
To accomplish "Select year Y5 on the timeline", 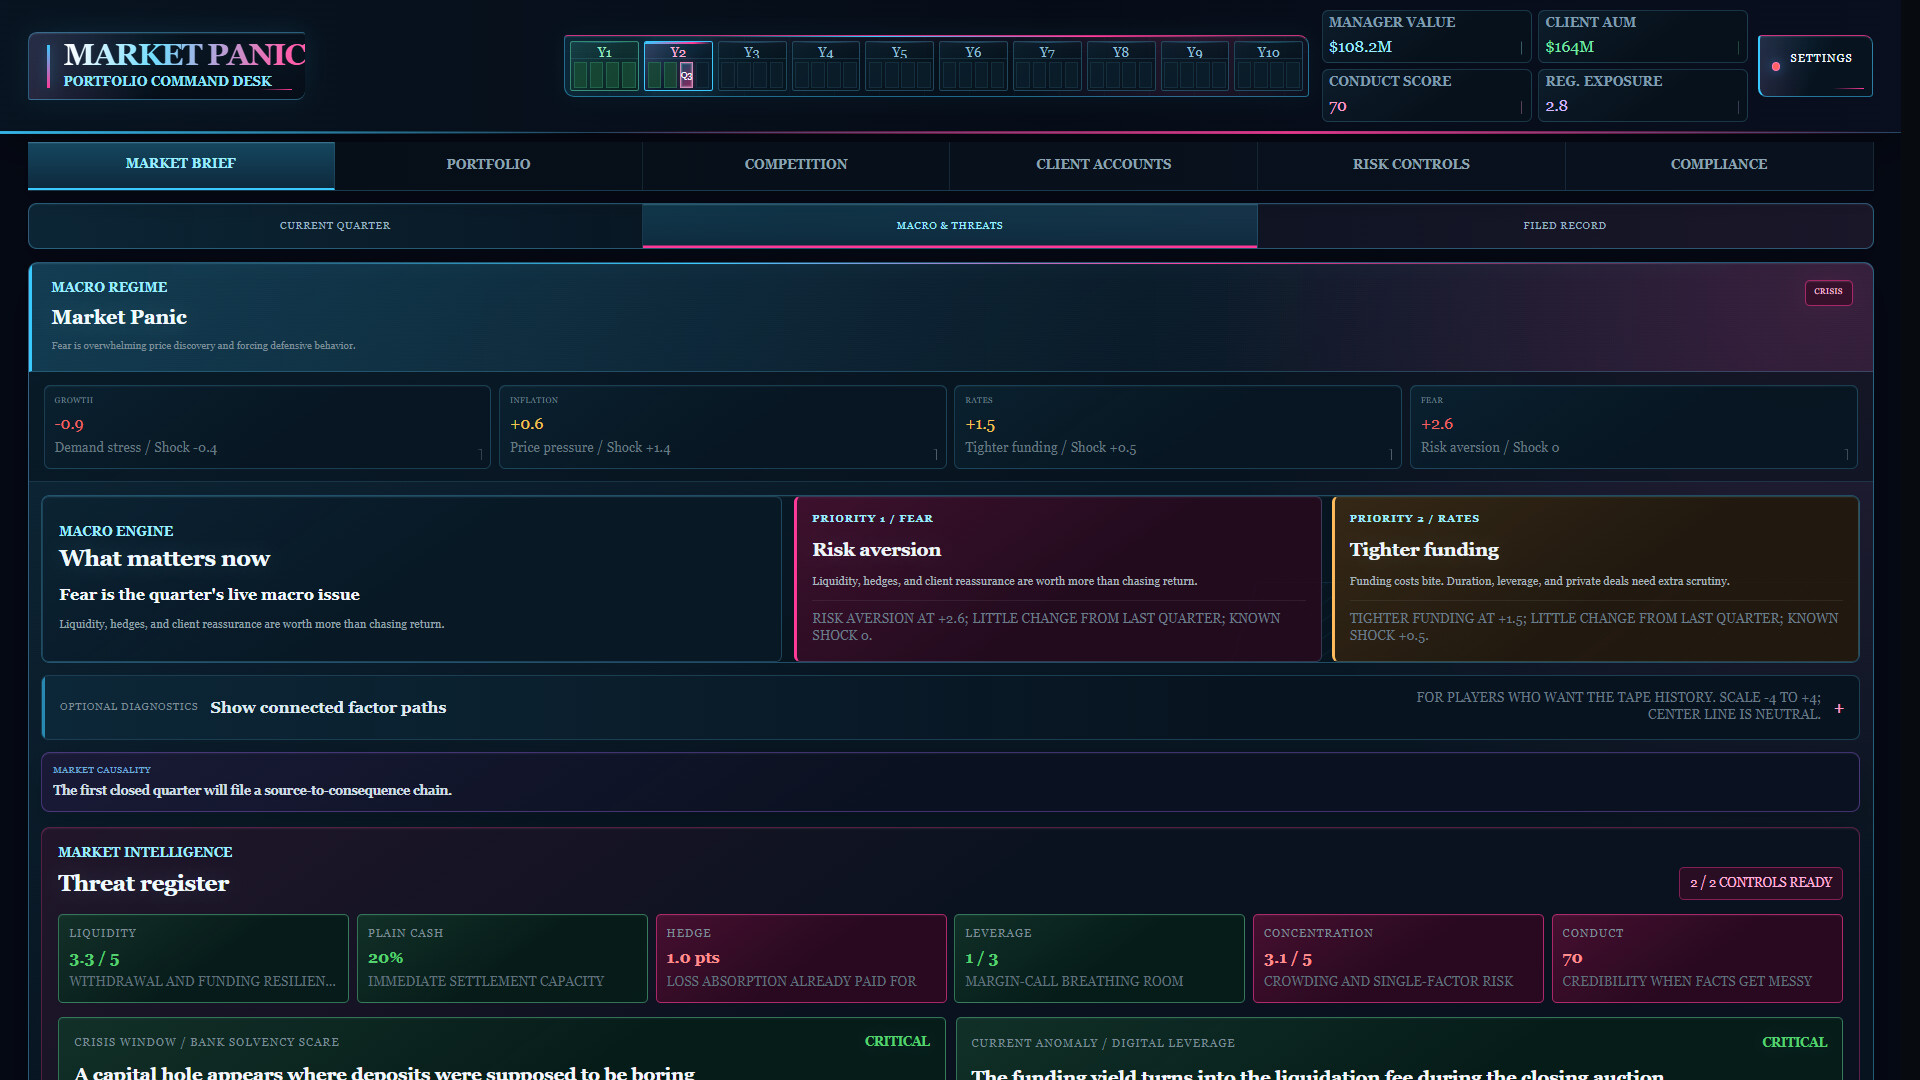I will (900, 66).
